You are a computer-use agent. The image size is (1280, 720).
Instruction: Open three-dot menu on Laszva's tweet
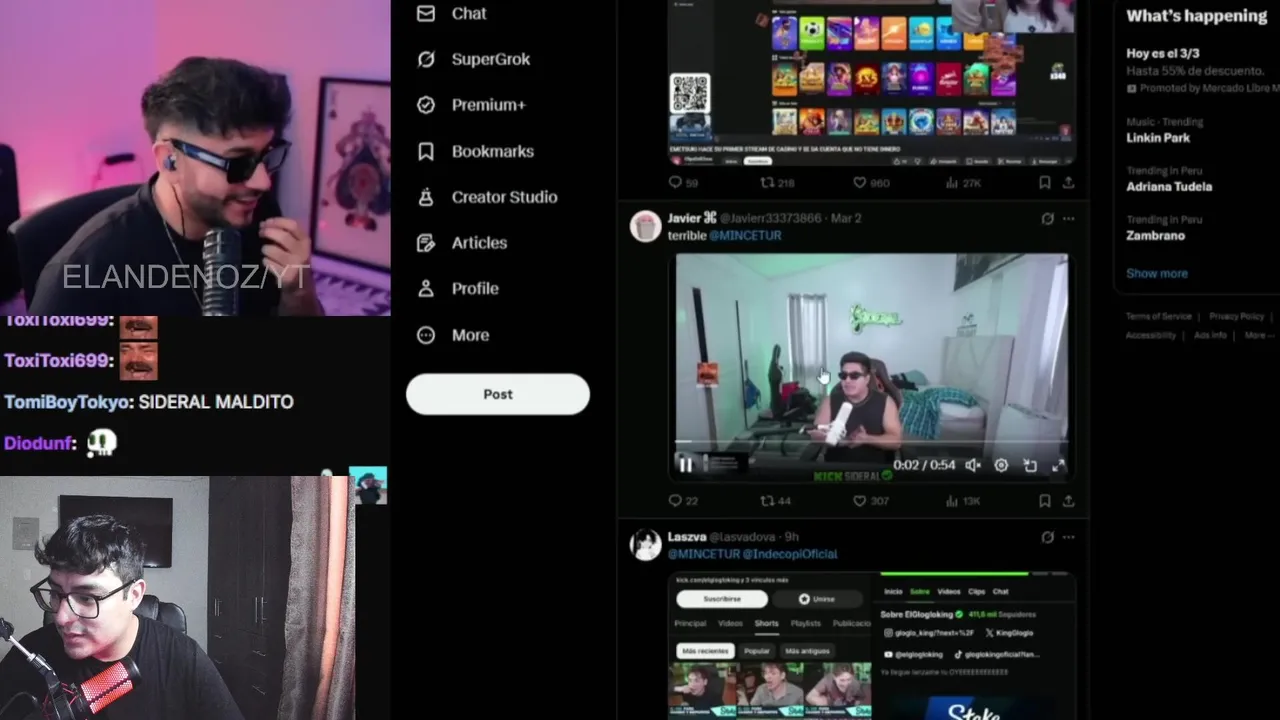(1068, 537)
